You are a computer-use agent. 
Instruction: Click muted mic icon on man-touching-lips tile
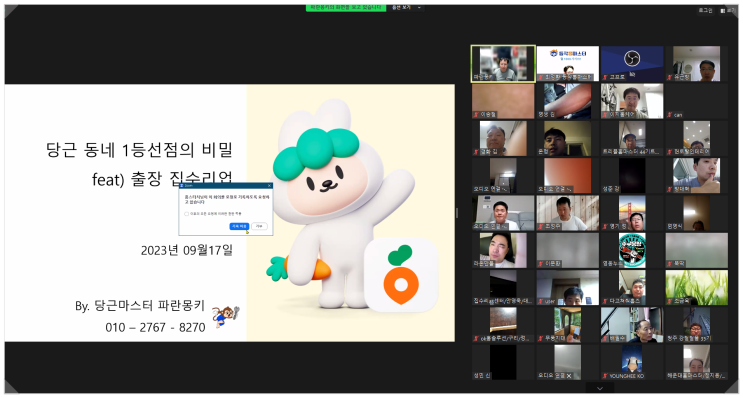coord(670,190)
